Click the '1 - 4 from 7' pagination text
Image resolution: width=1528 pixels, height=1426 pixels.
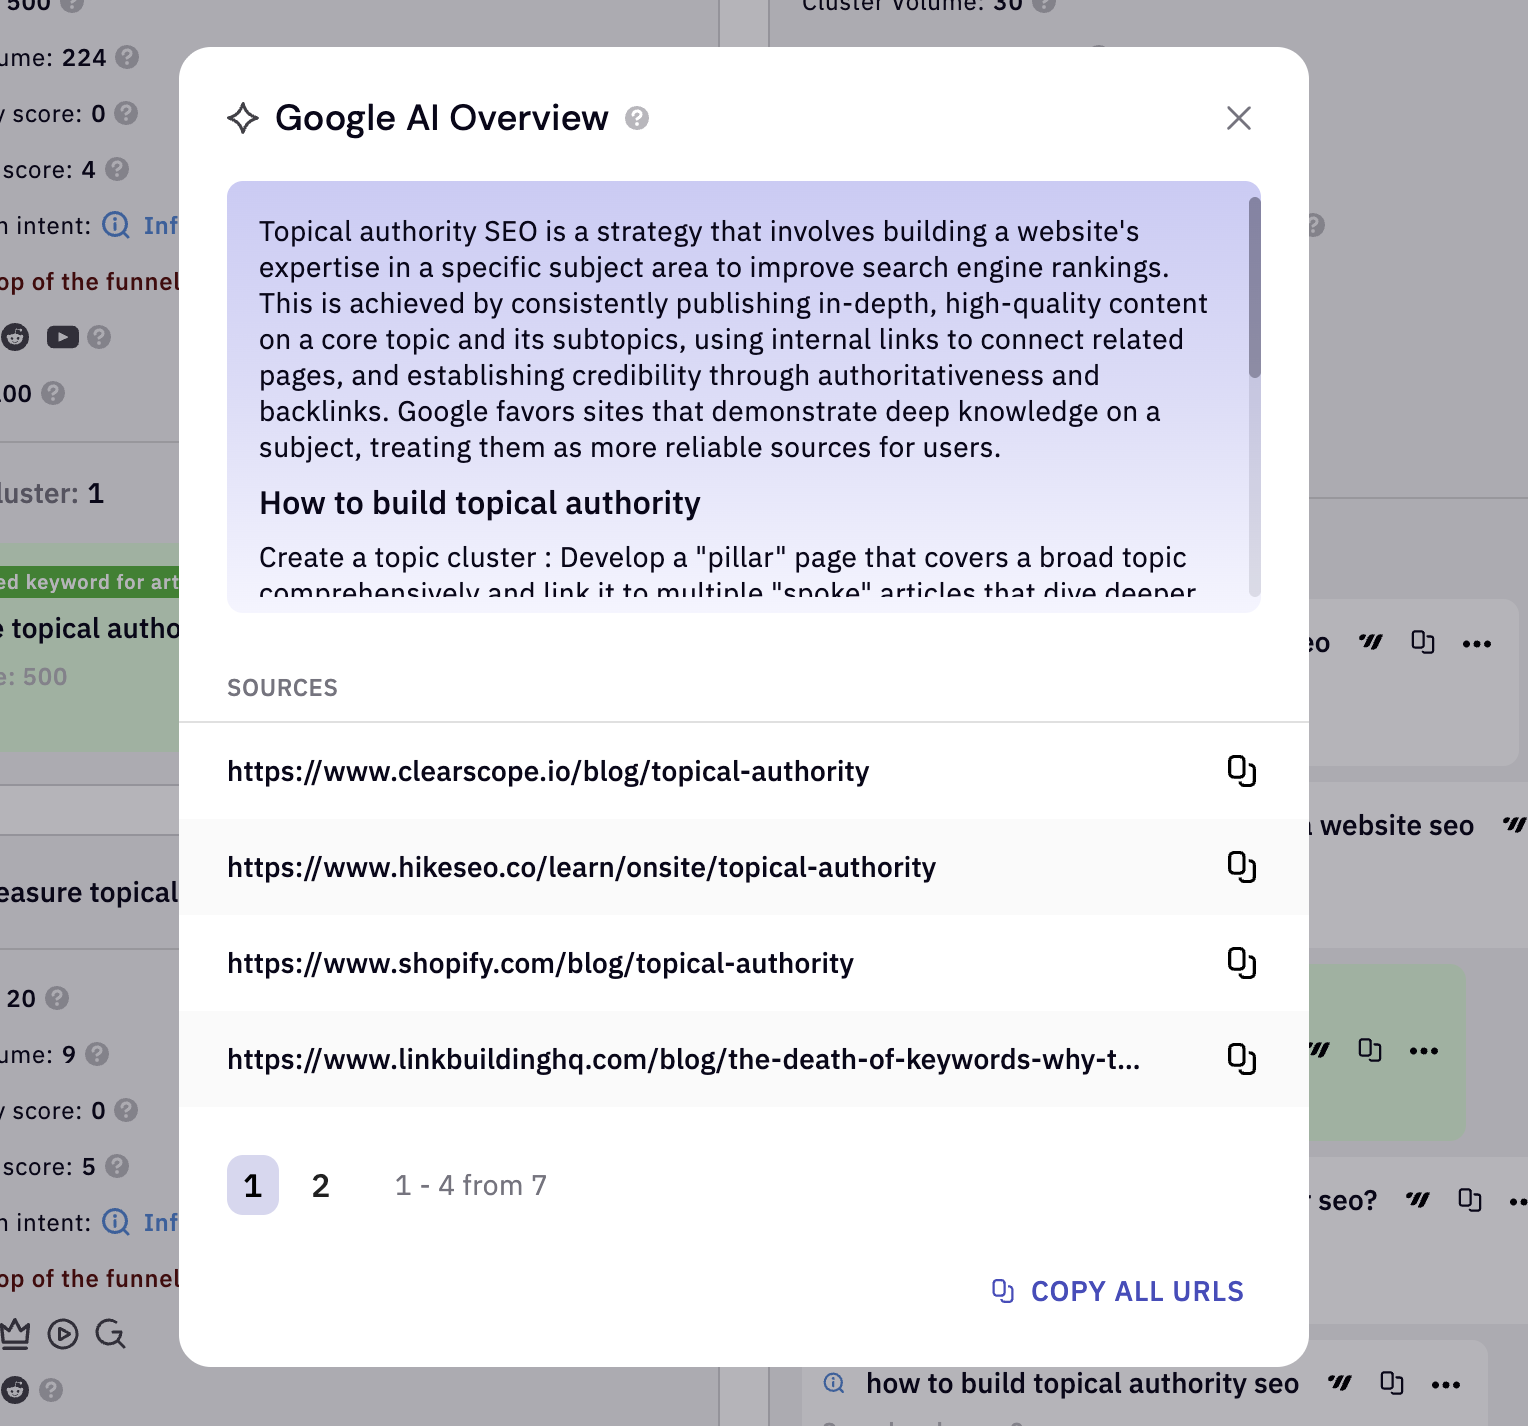tap(470, 1185)
